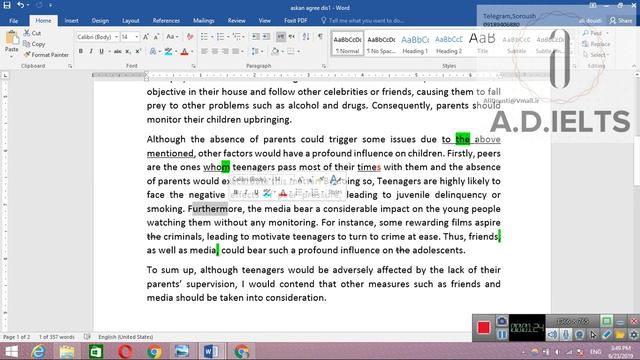Image resolution: width=640 pixels, height=360 pixels.
Task: Toggle Strikethrough formatting
Action: click(x=118, y=51)
